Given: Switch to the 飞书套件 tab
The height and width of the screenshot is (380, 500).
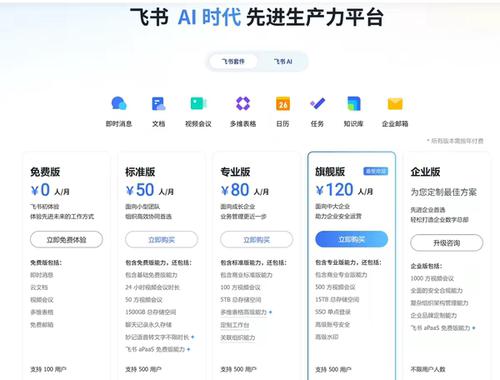Looking at the screenshot, I should coord(233,61).
